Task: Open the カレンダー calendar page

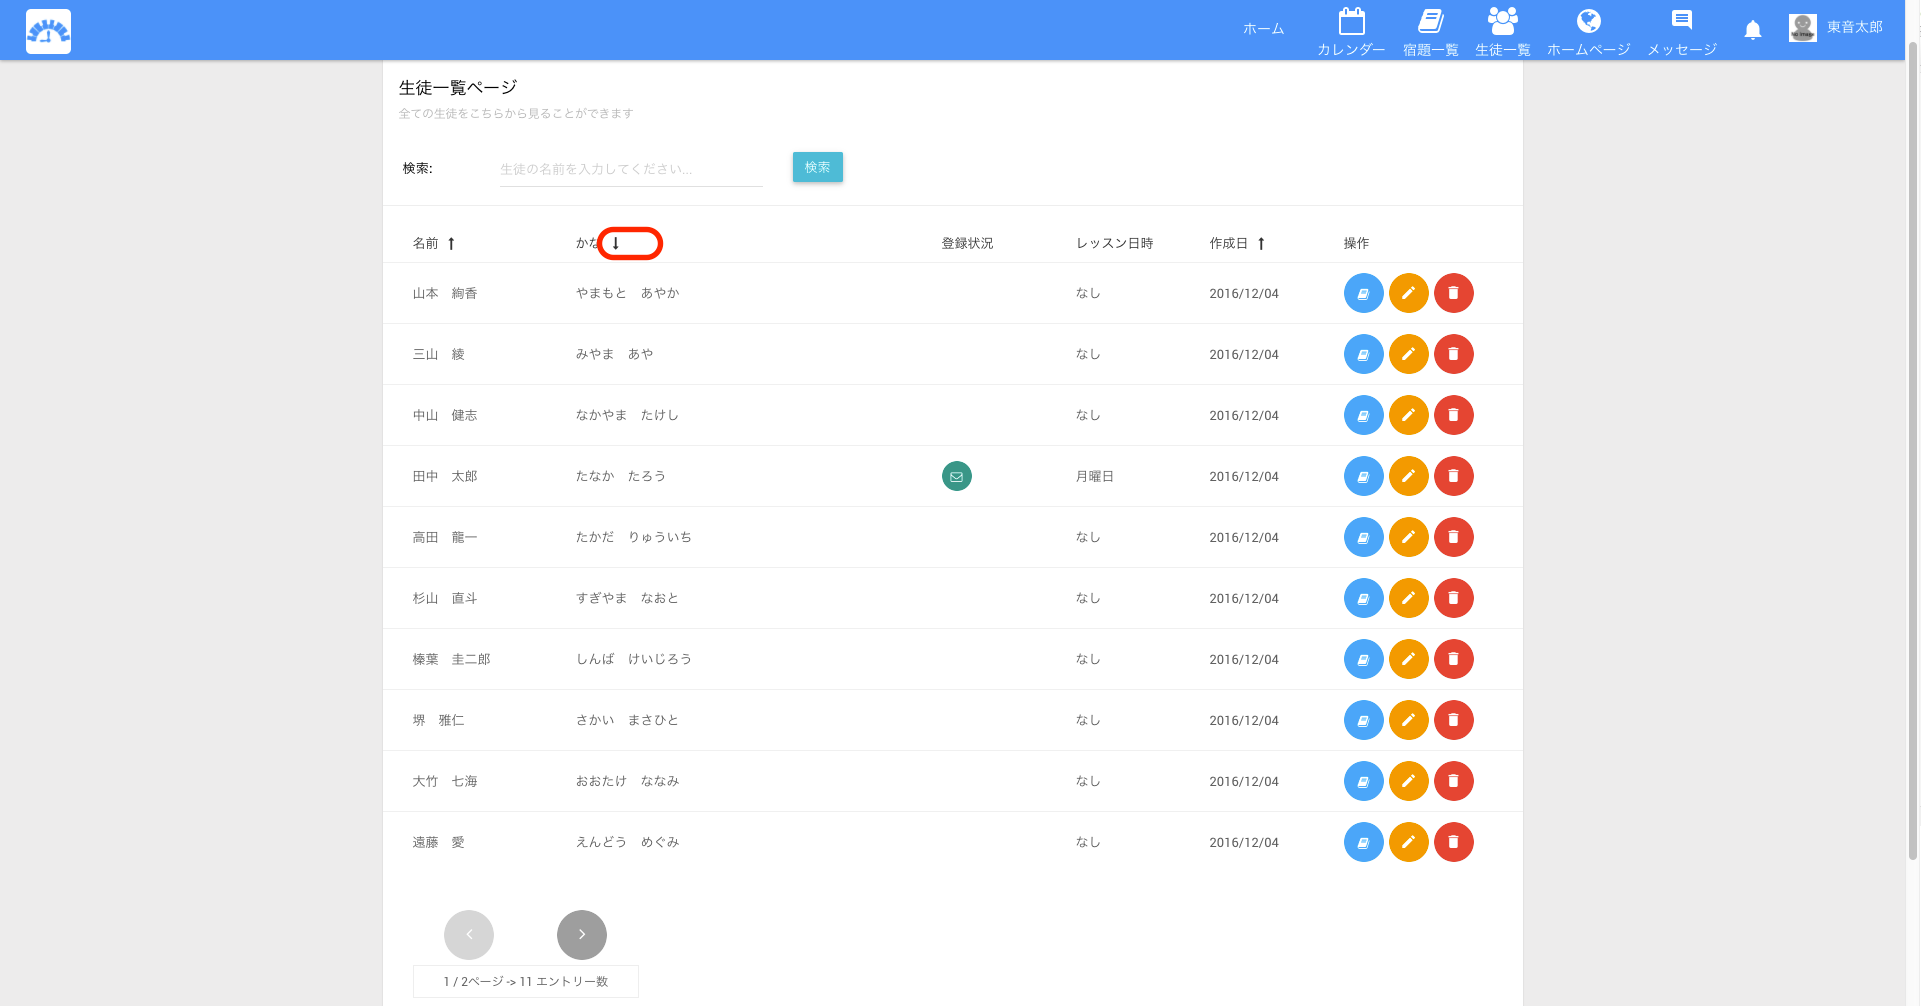Action: [1351, 32]
